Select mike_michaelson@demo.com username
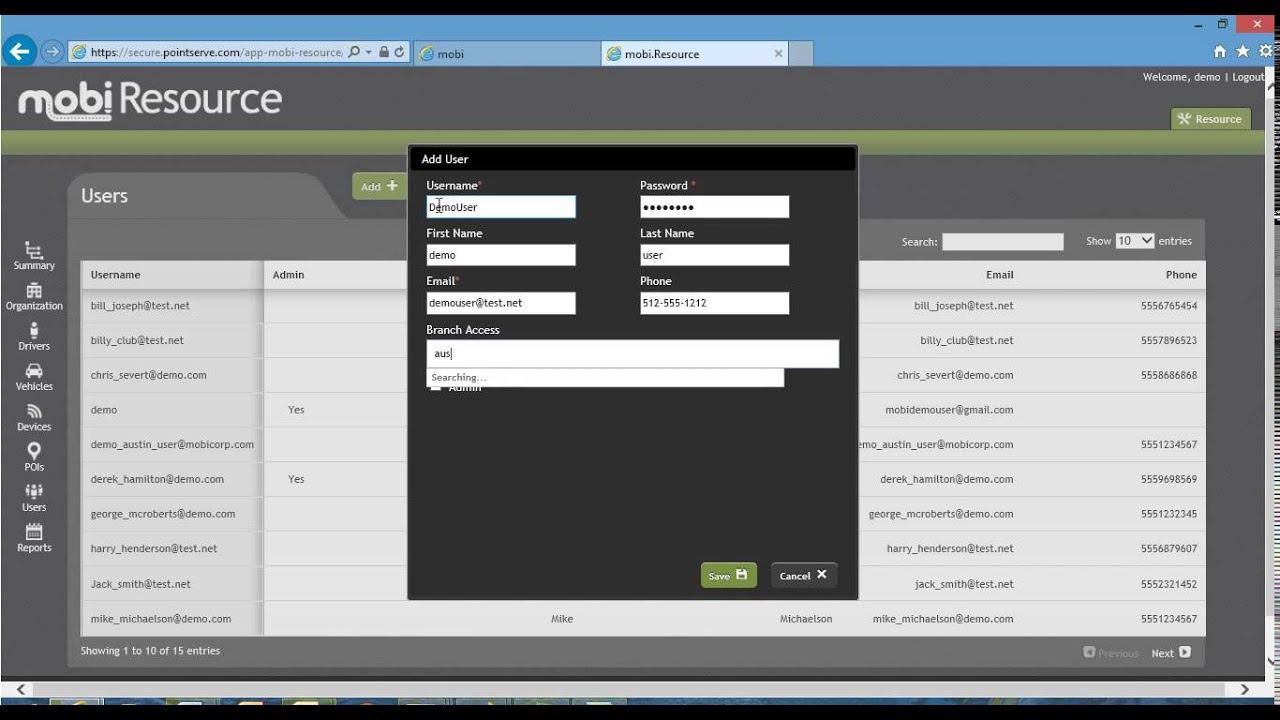 pos(161,619)
